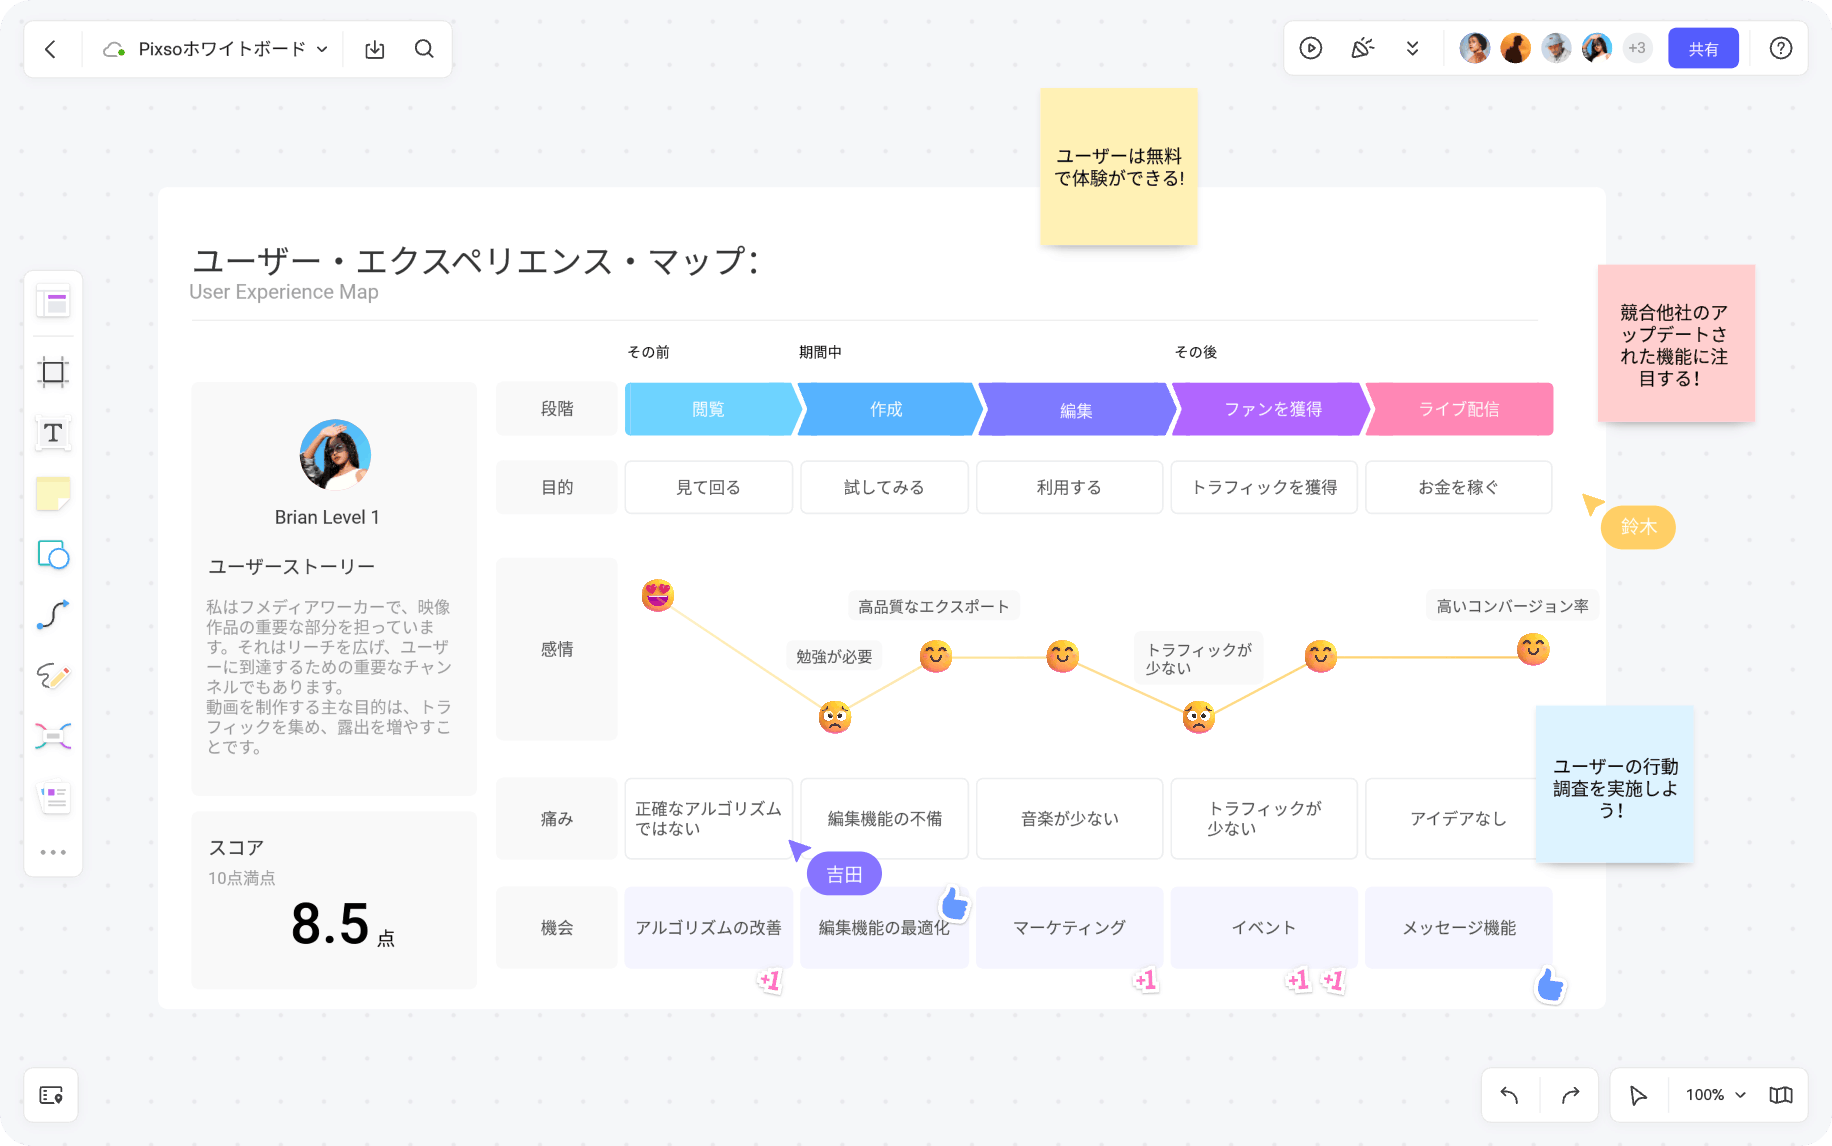The height and width of the screenshot is (1146, 1832).
Task: Select the トラフィックを獲得 goal cell
Action: [1264, 487]
